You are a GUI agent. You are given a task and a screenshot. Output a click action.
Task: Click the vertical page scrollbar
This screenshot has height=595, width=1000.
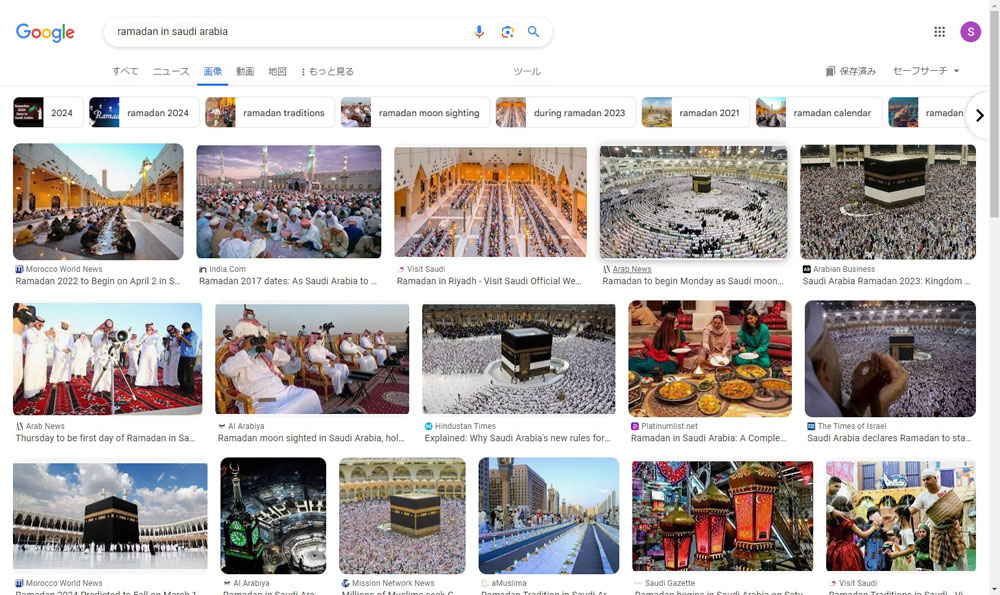994,297
